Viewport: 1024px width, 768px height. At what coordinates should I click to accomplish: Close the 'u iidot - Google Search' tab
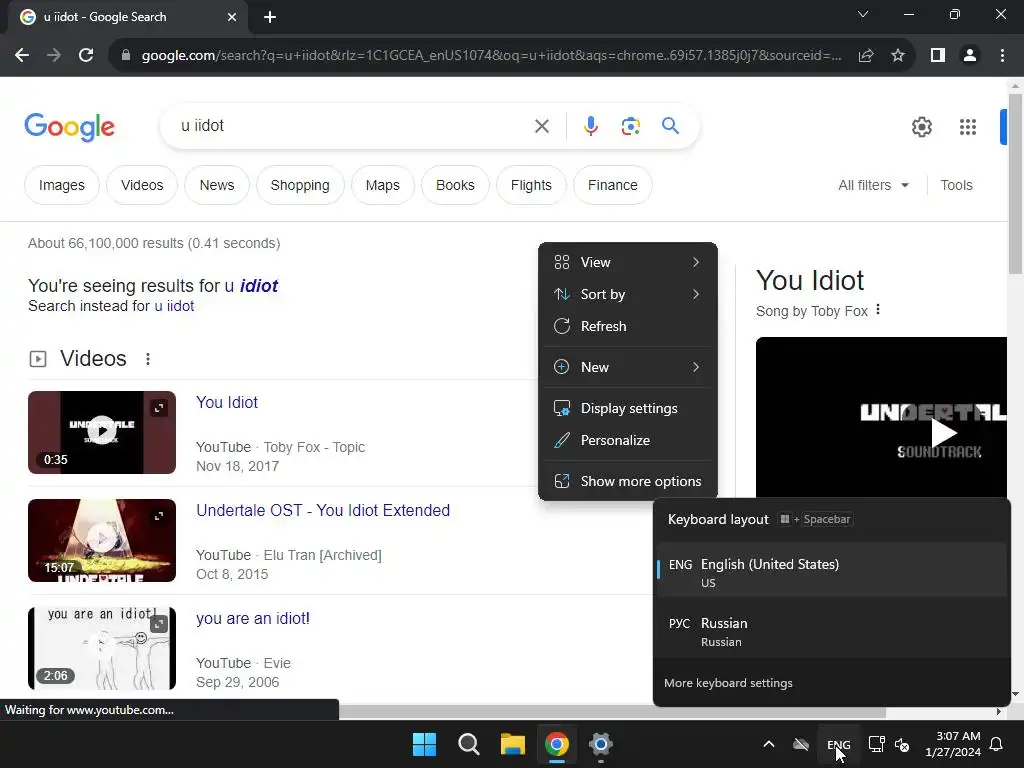(232, 17)
